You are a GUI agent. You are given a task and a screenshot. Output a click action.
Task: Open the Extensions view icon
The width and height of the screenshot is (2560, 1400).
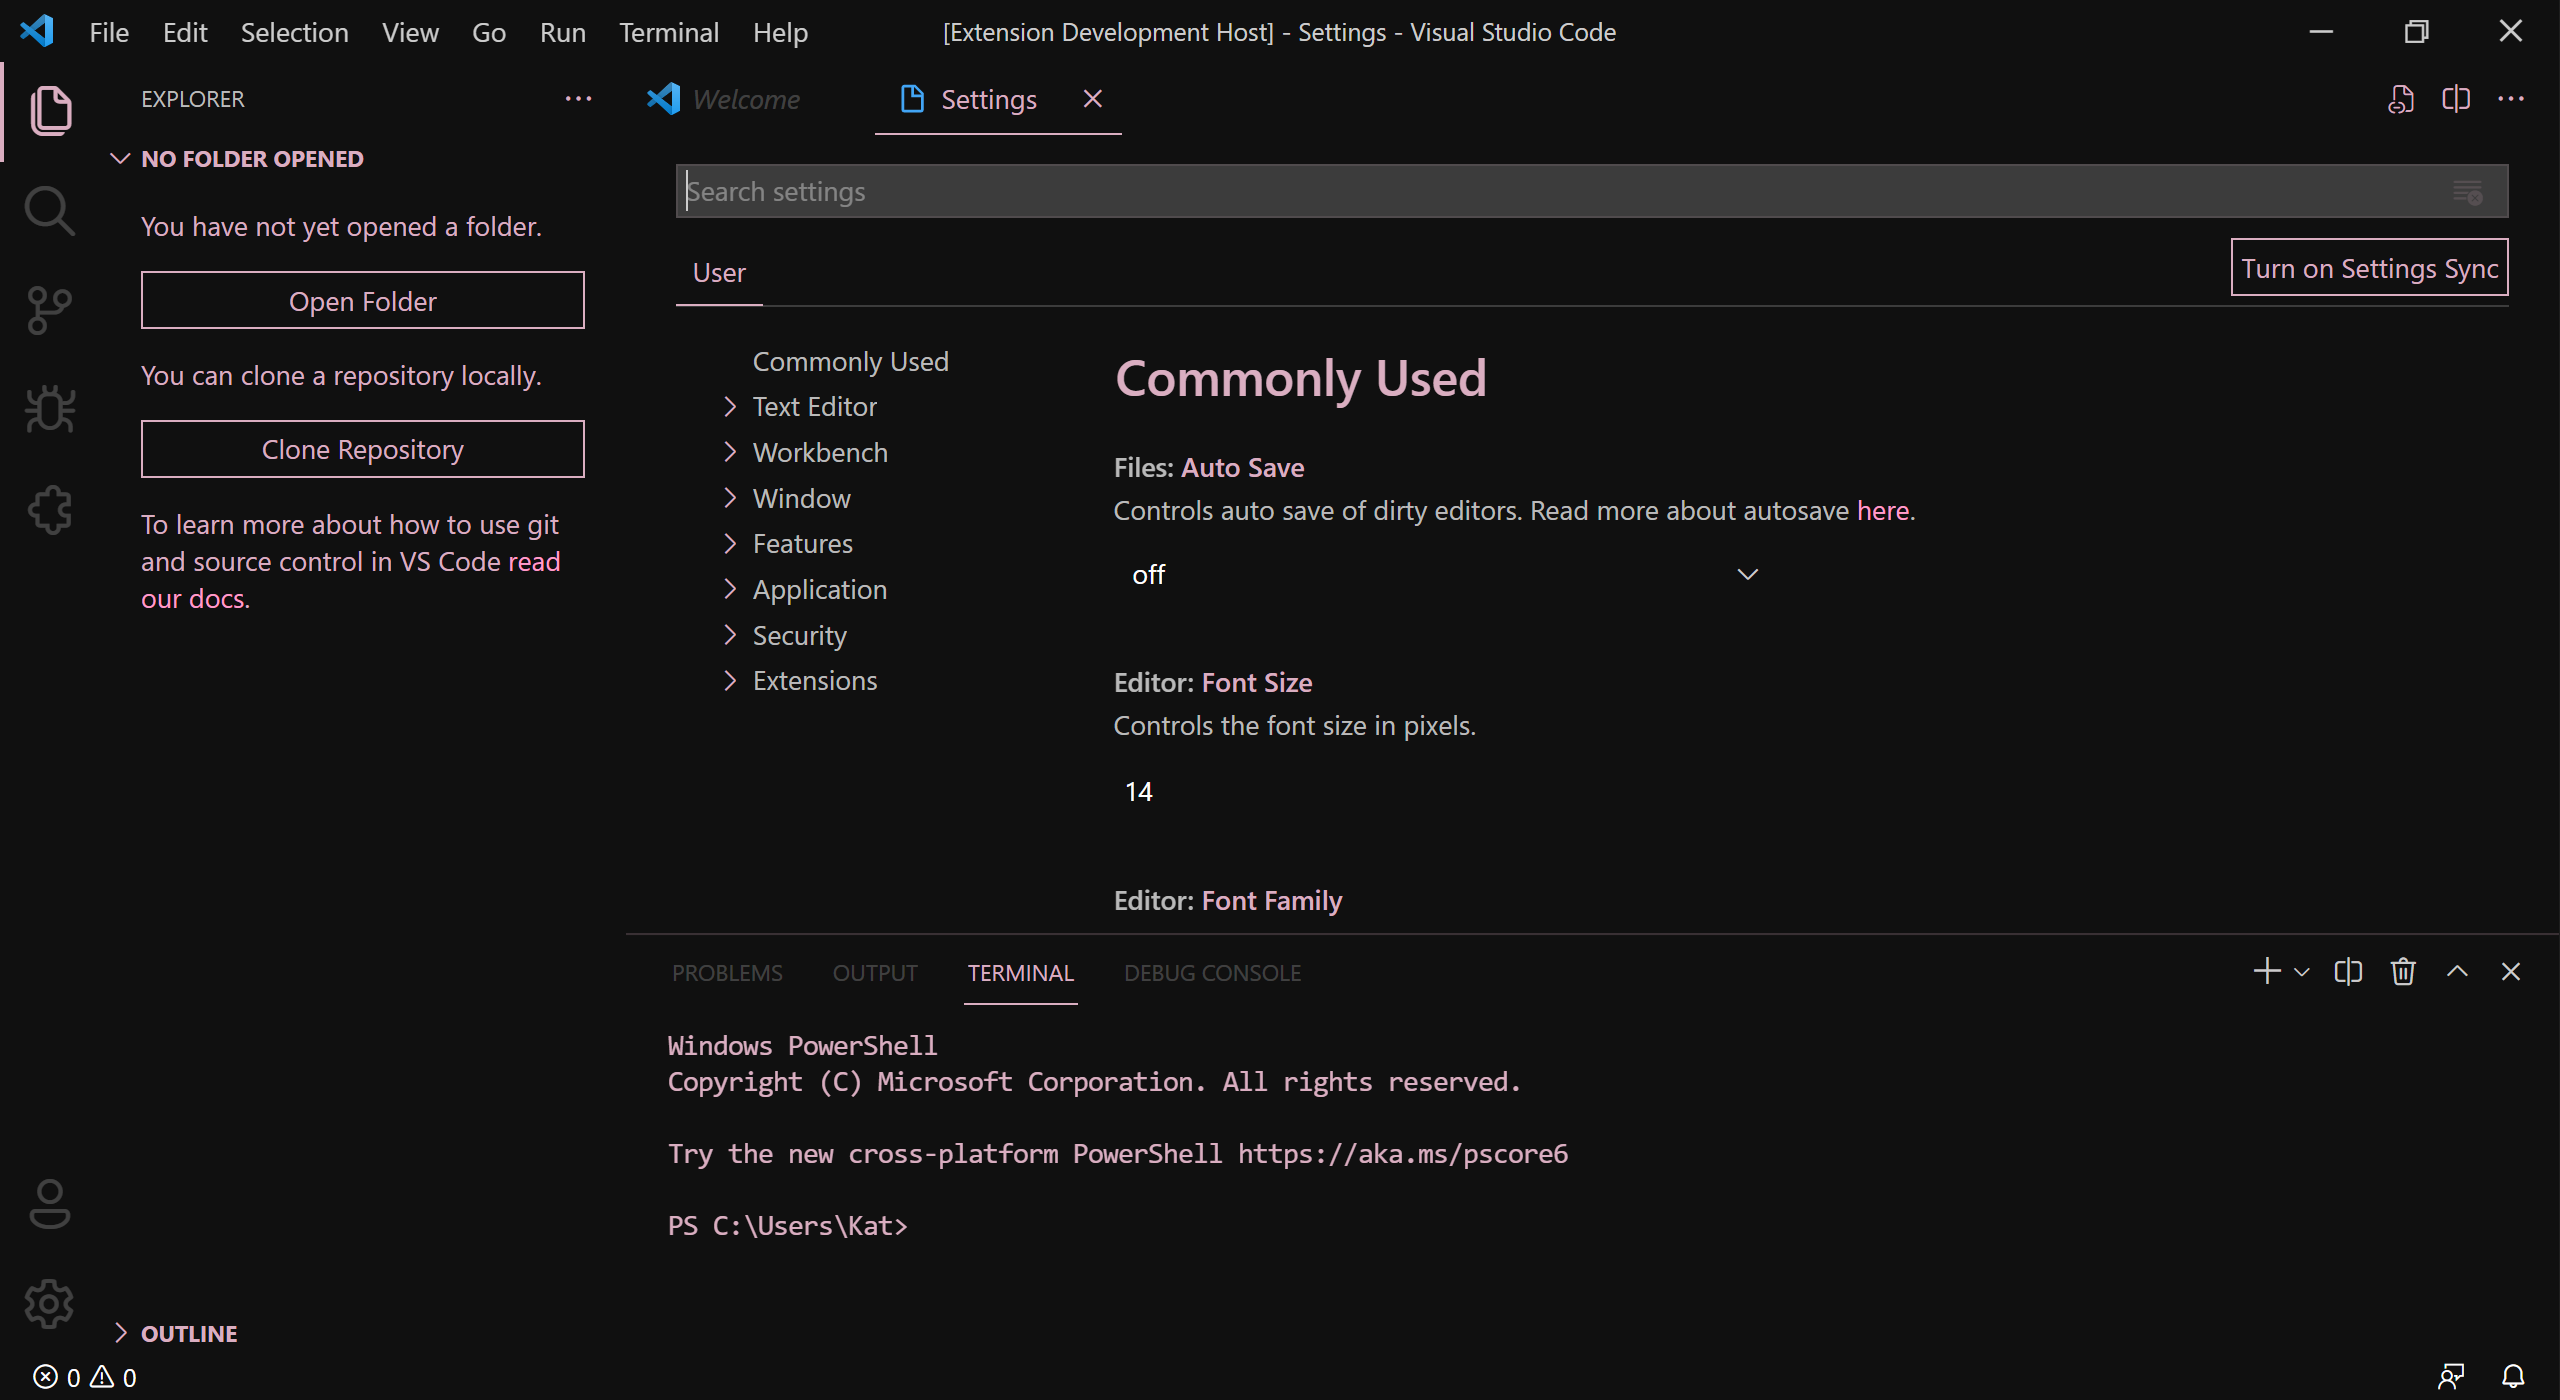coord(49,510)
